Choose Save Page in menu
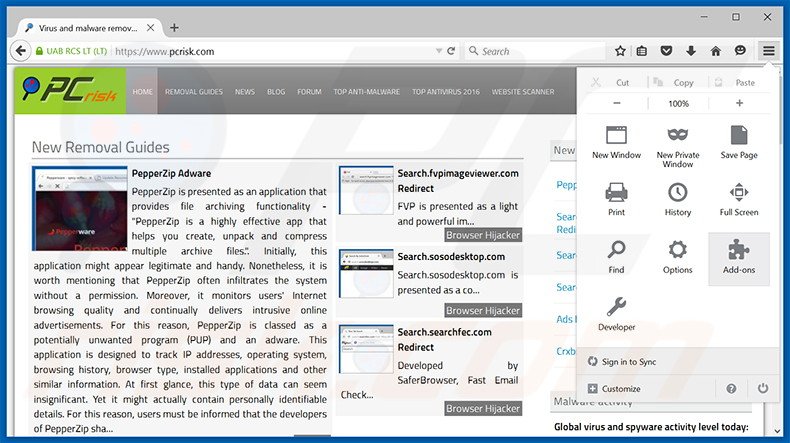Viewport: 790px width, 443px height. 739,142
